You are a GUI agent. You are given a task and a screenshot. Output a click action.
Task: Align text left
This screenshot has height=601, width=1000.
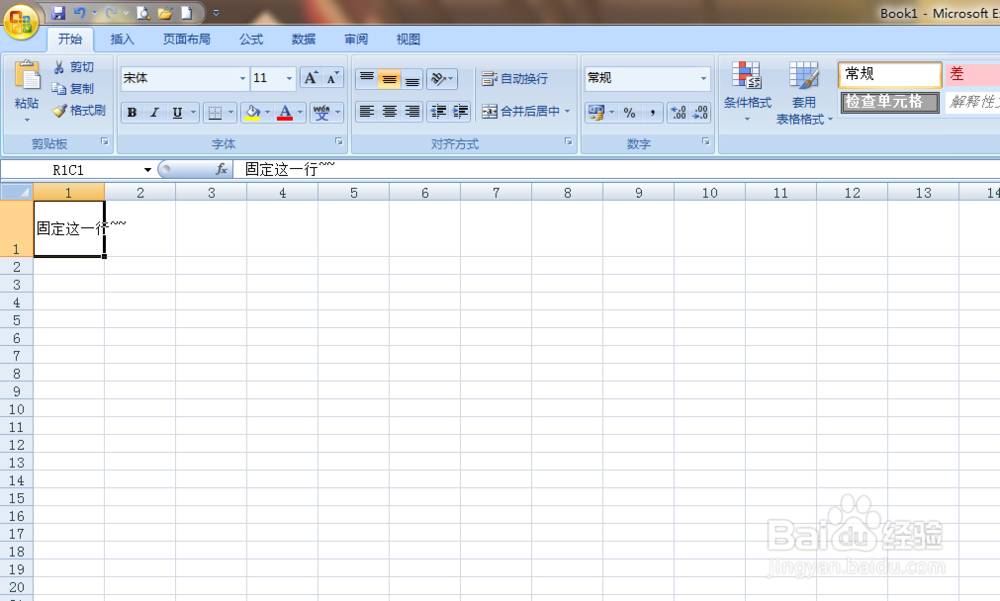click(367, 112)
